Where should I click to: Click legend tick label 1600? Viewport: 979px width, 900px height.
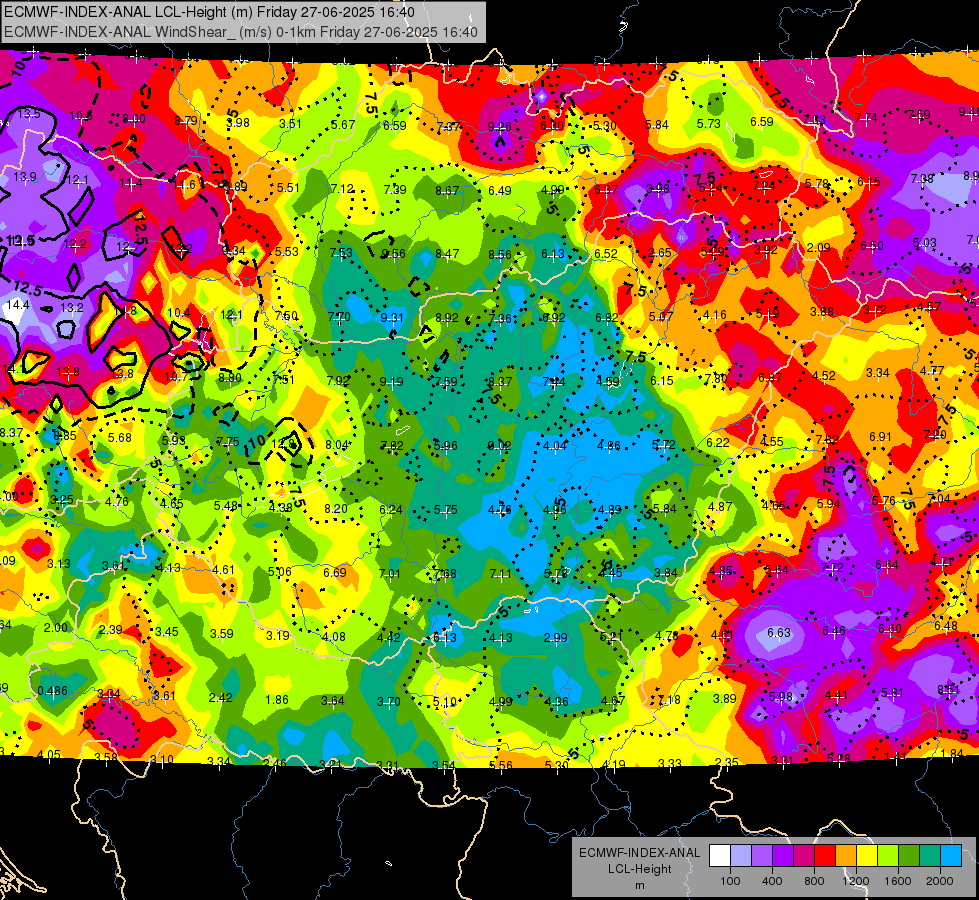point(897,881)
